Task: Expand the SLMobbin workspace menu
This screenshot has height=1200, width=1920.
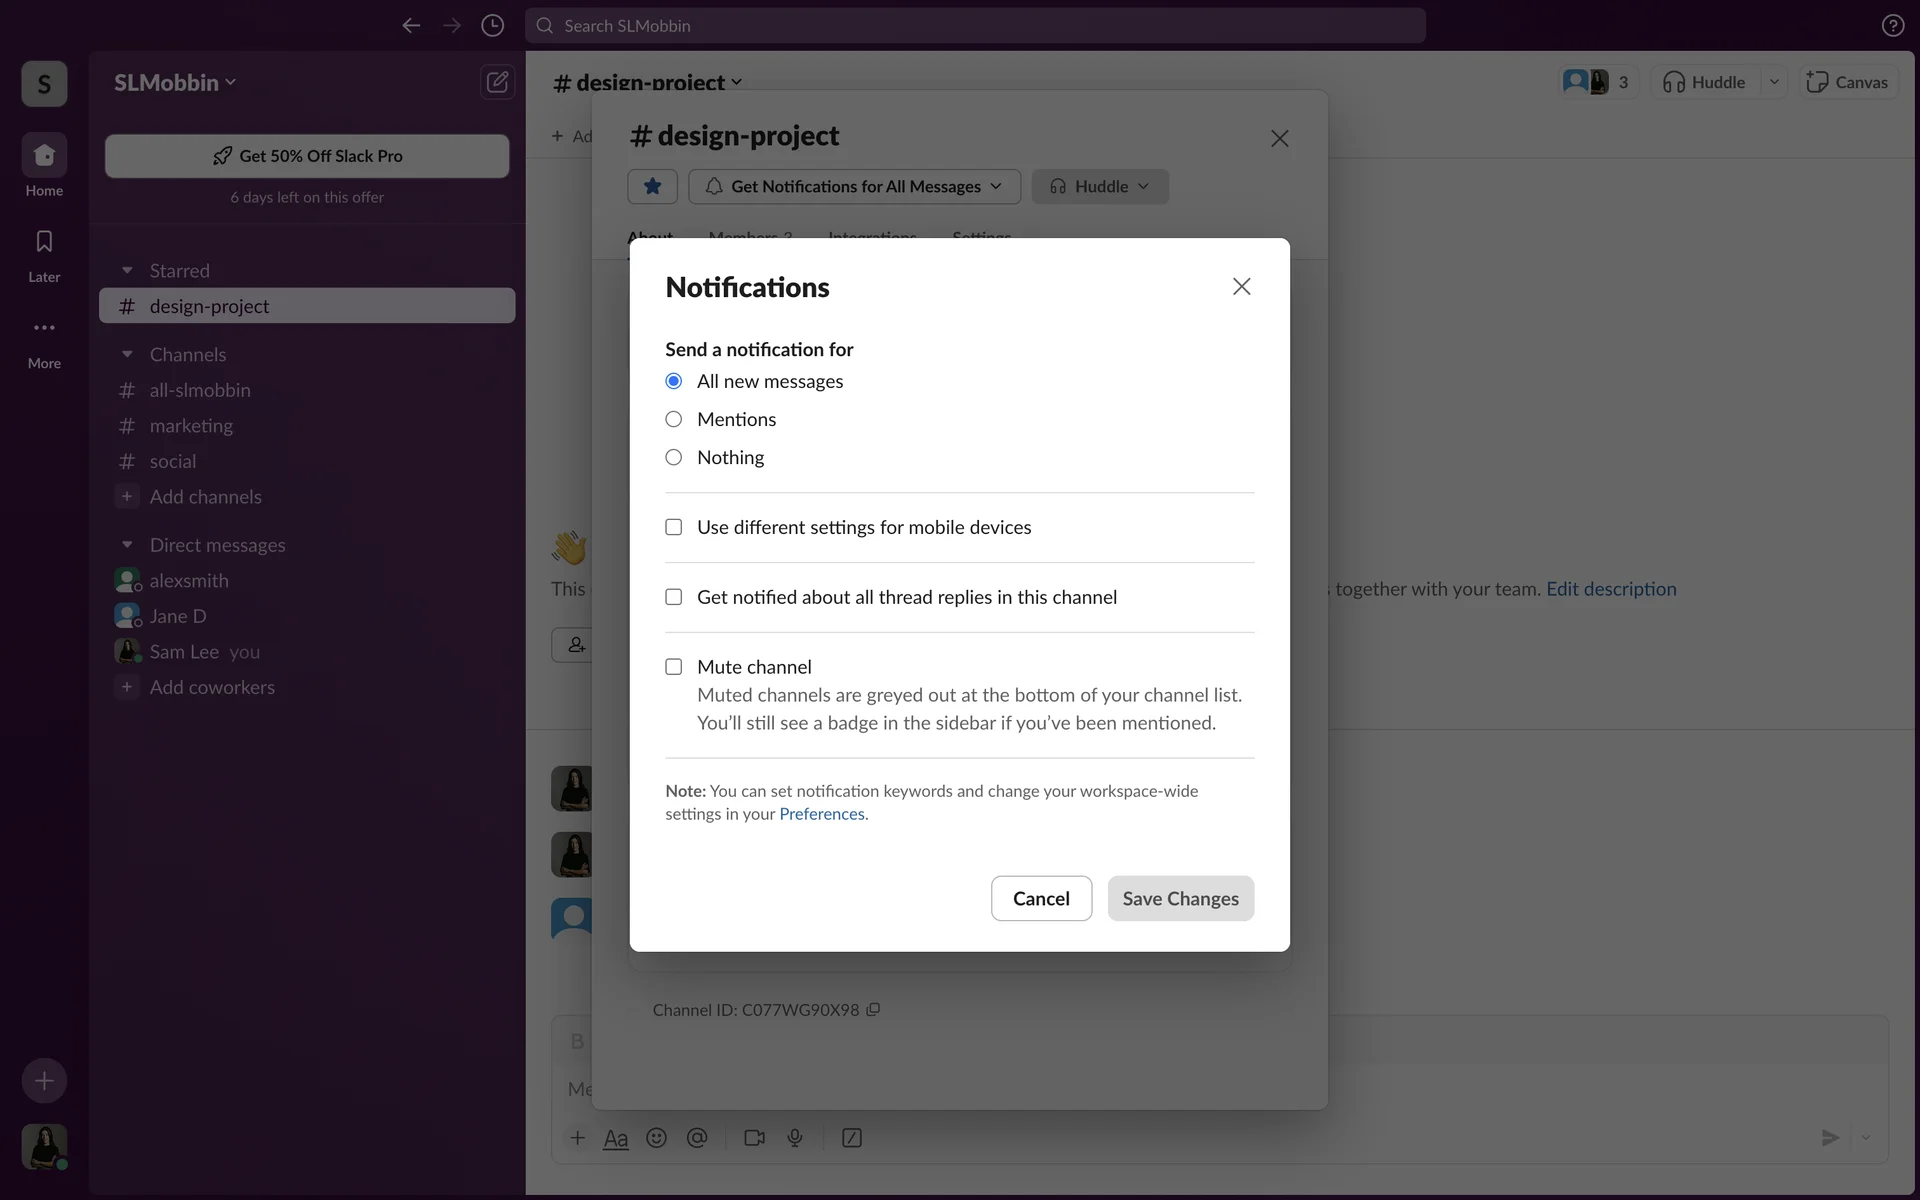Action: click(x=175, y=82)
